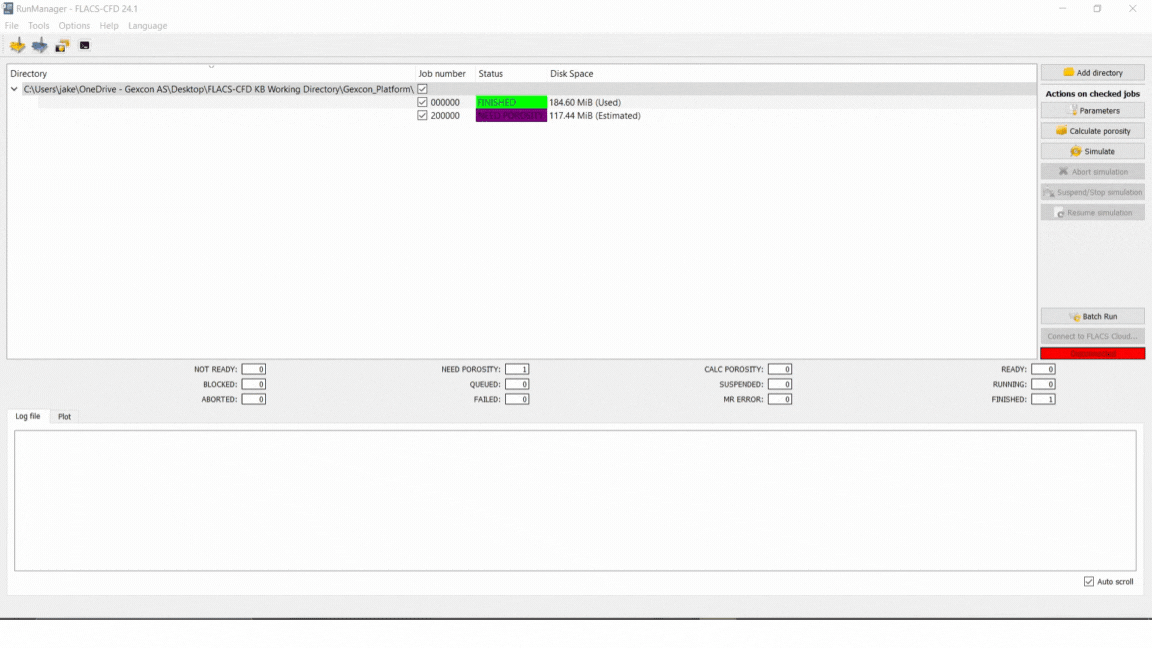Click the third toolbar icon with stacked windows
The width and height of the screenshot is (1152, 648).
pyautogui.click(x=62, y=46)
